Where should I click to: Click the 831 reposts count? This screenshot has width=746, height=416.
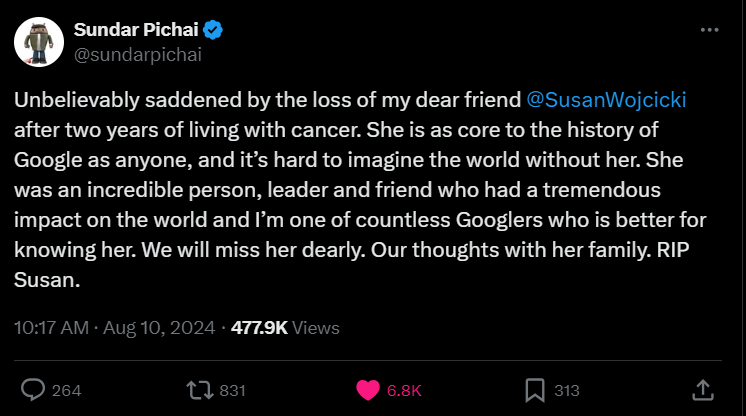click(232, 390)
